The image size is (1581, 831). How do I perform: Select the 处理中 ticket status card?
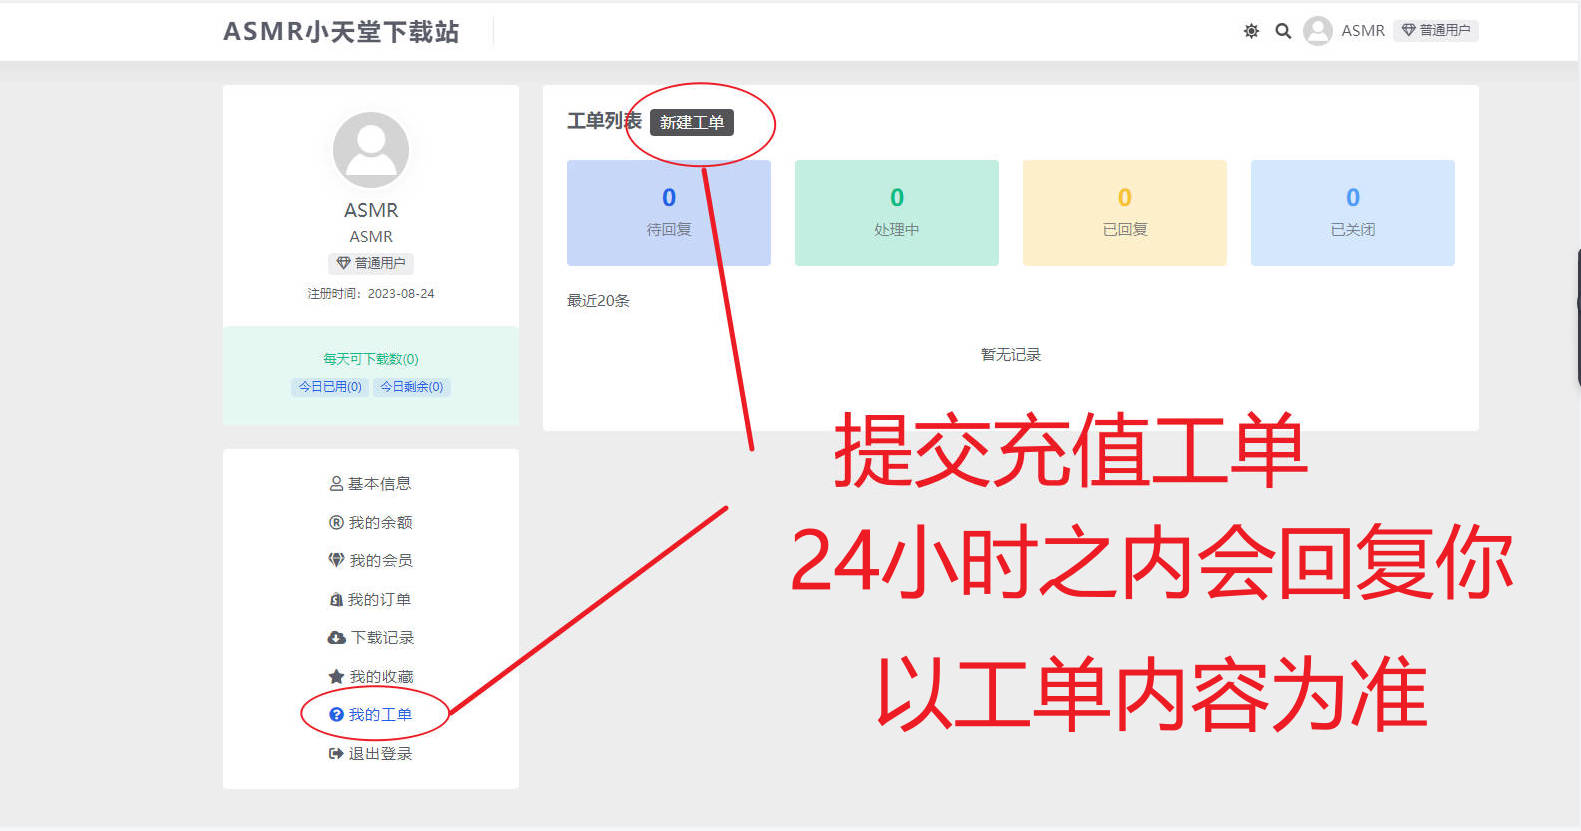tap(896, 212)
